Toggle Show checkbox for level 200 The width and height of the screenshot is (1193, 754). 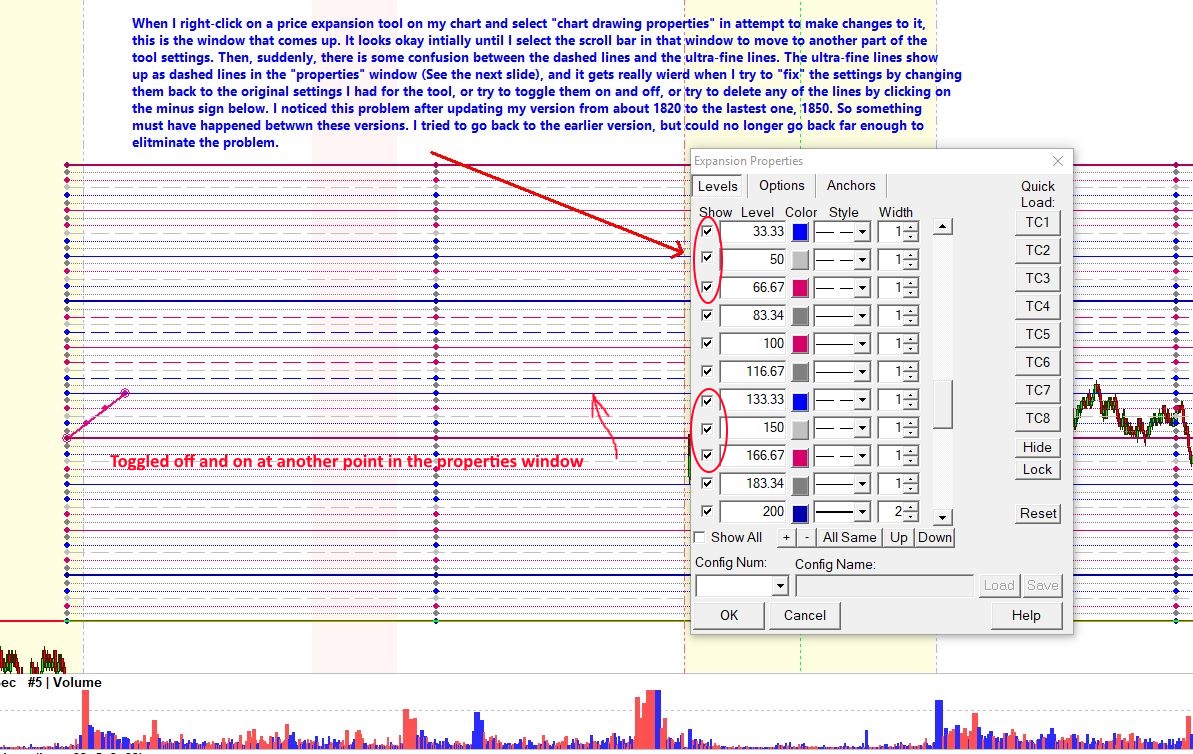pos(707,511)
